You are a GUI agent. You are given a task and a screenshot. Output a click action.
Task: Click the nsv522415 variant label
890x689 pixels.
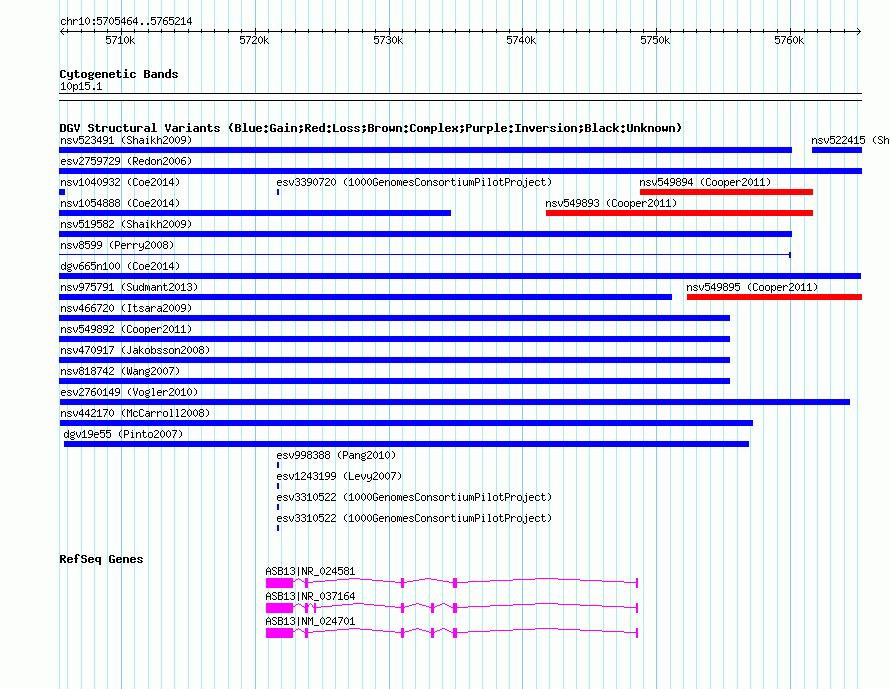point(850,140)
